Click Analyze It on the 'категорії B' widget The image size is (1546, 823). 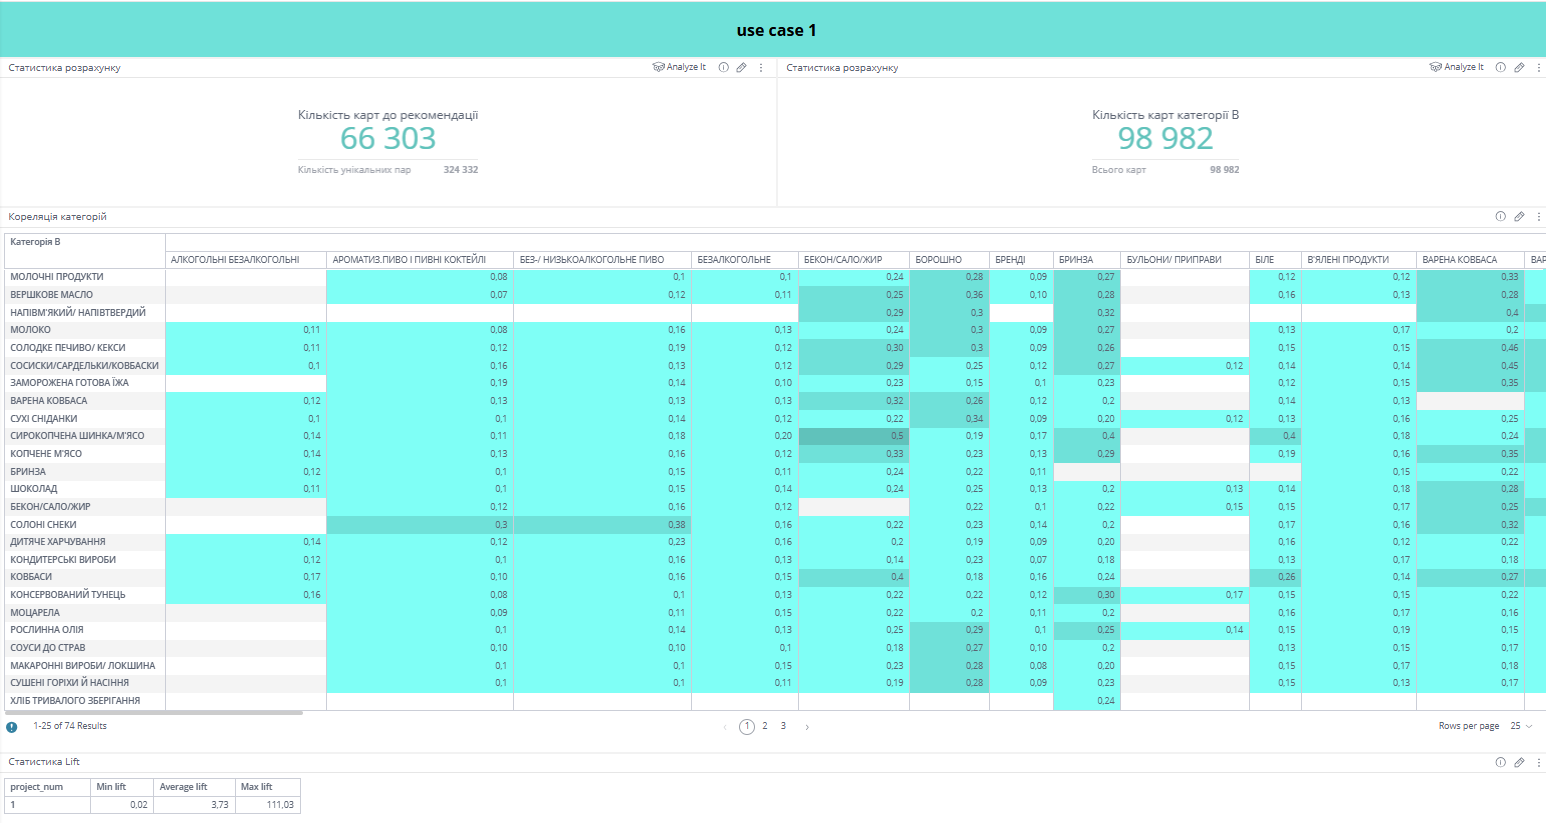click(1457, 67)
